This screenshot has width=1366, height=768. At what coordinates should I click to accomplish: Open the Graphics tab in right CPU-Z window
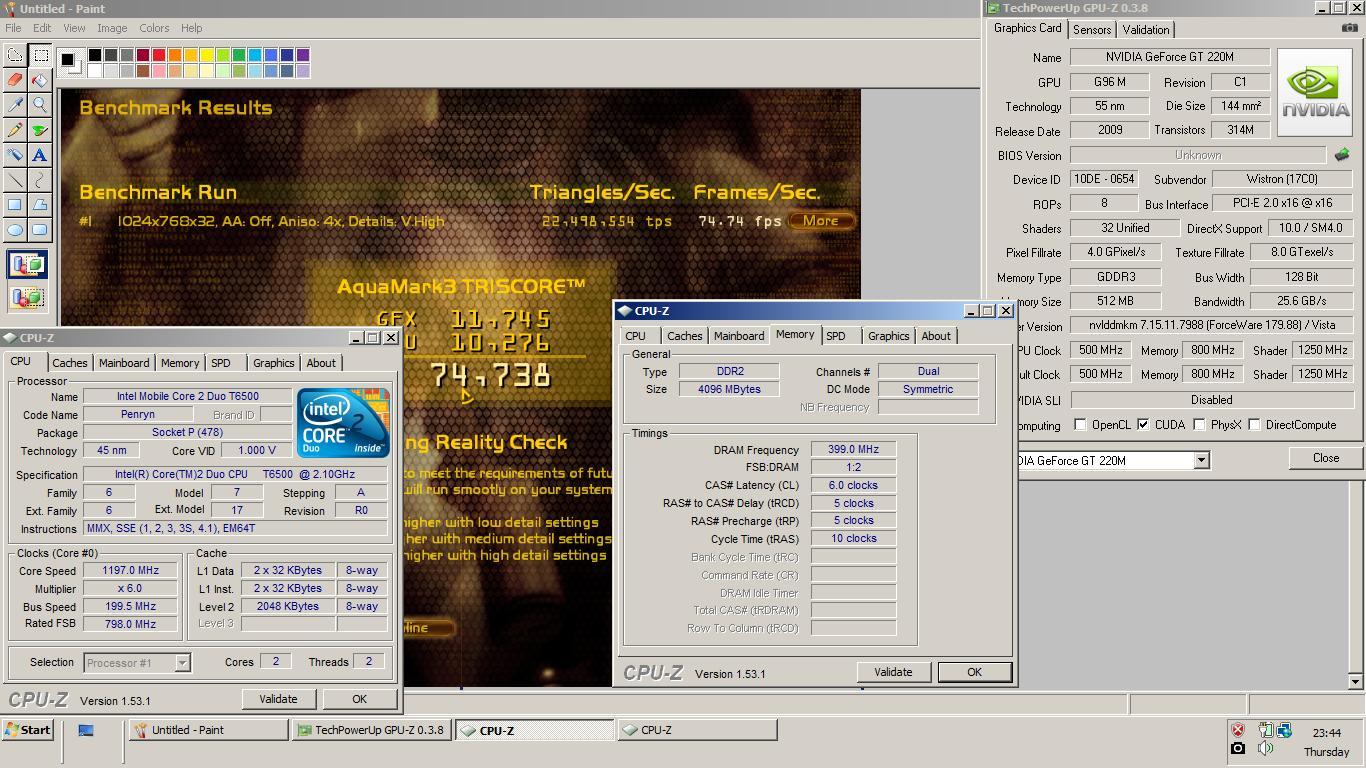pyautogui.click(x=888, y=336)
